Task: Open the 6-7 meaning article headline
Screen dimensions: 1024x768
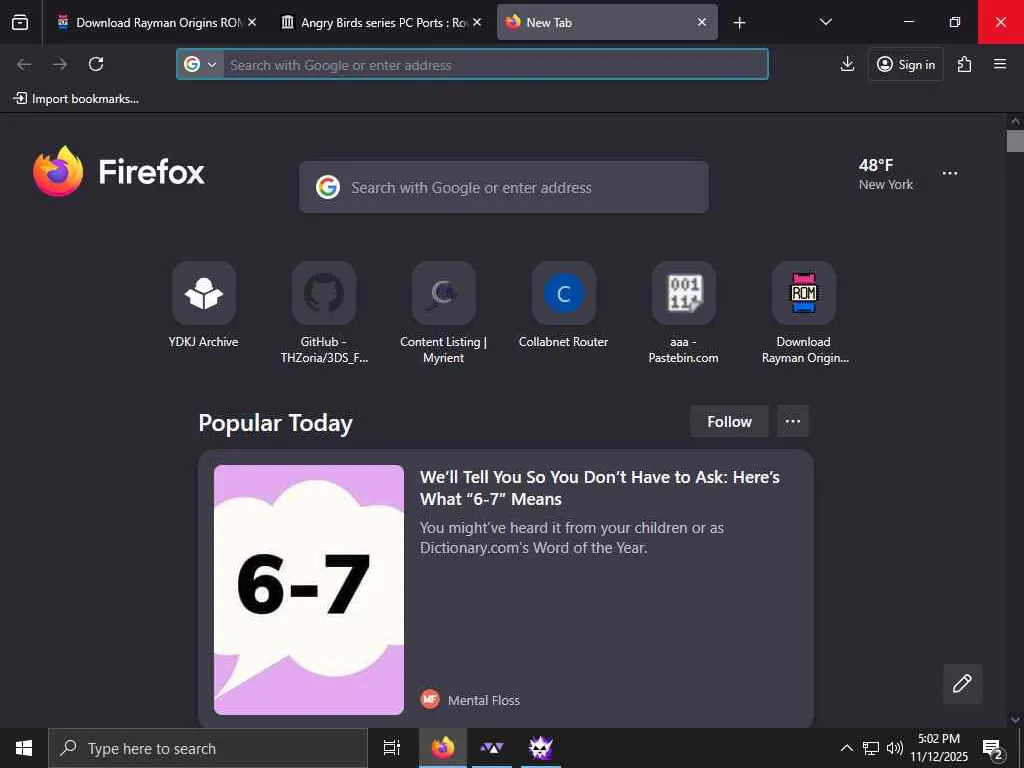Action: coord(600,488)
